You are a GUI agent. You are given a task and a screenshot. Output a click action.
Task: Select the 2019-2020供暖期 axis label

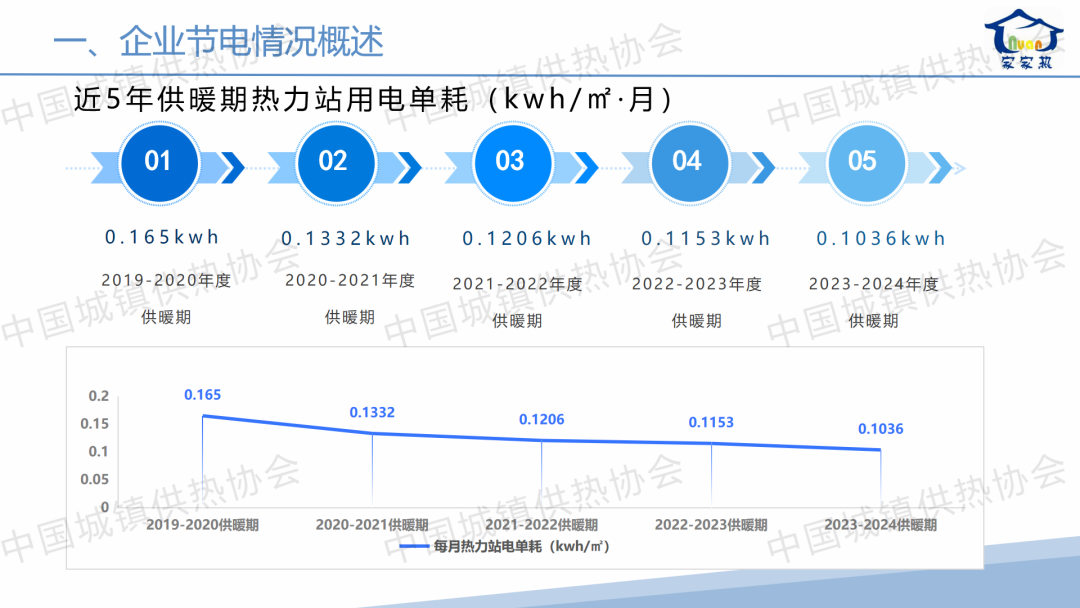(202, 525)
